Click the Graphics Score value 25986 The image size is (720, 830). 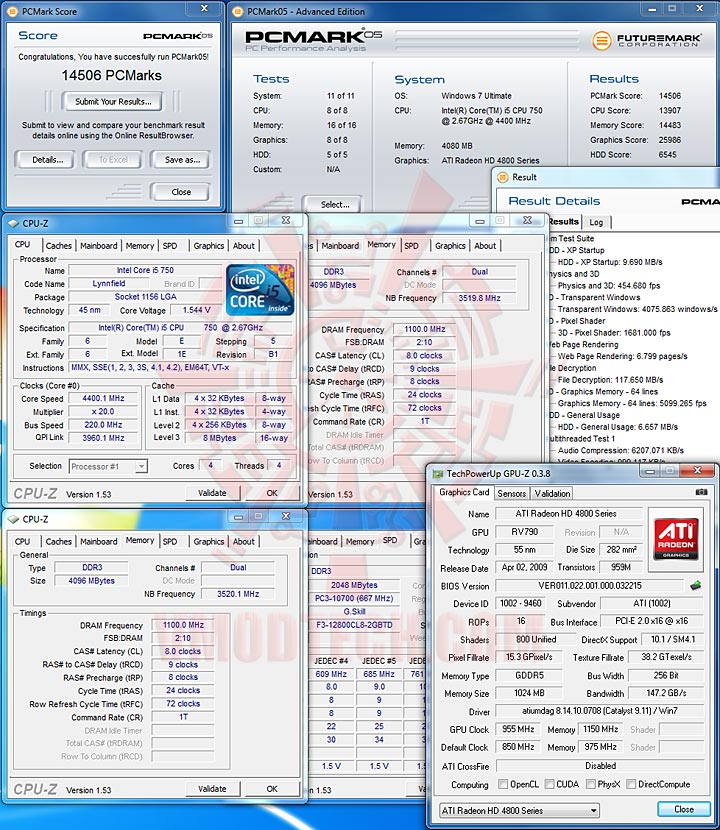670,140
